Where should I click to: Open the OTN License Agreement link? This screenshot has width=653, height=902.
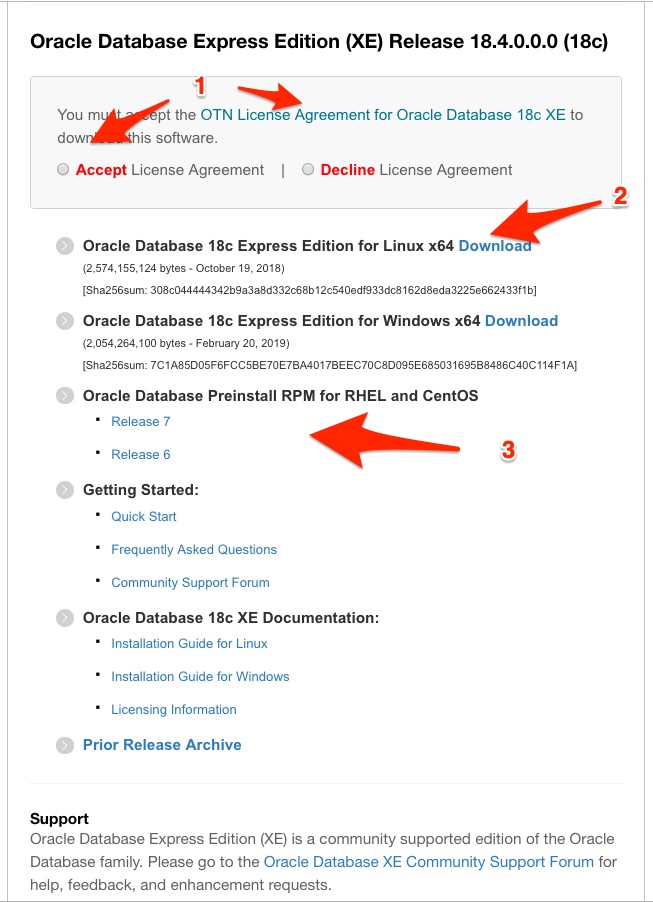[382, 115]
